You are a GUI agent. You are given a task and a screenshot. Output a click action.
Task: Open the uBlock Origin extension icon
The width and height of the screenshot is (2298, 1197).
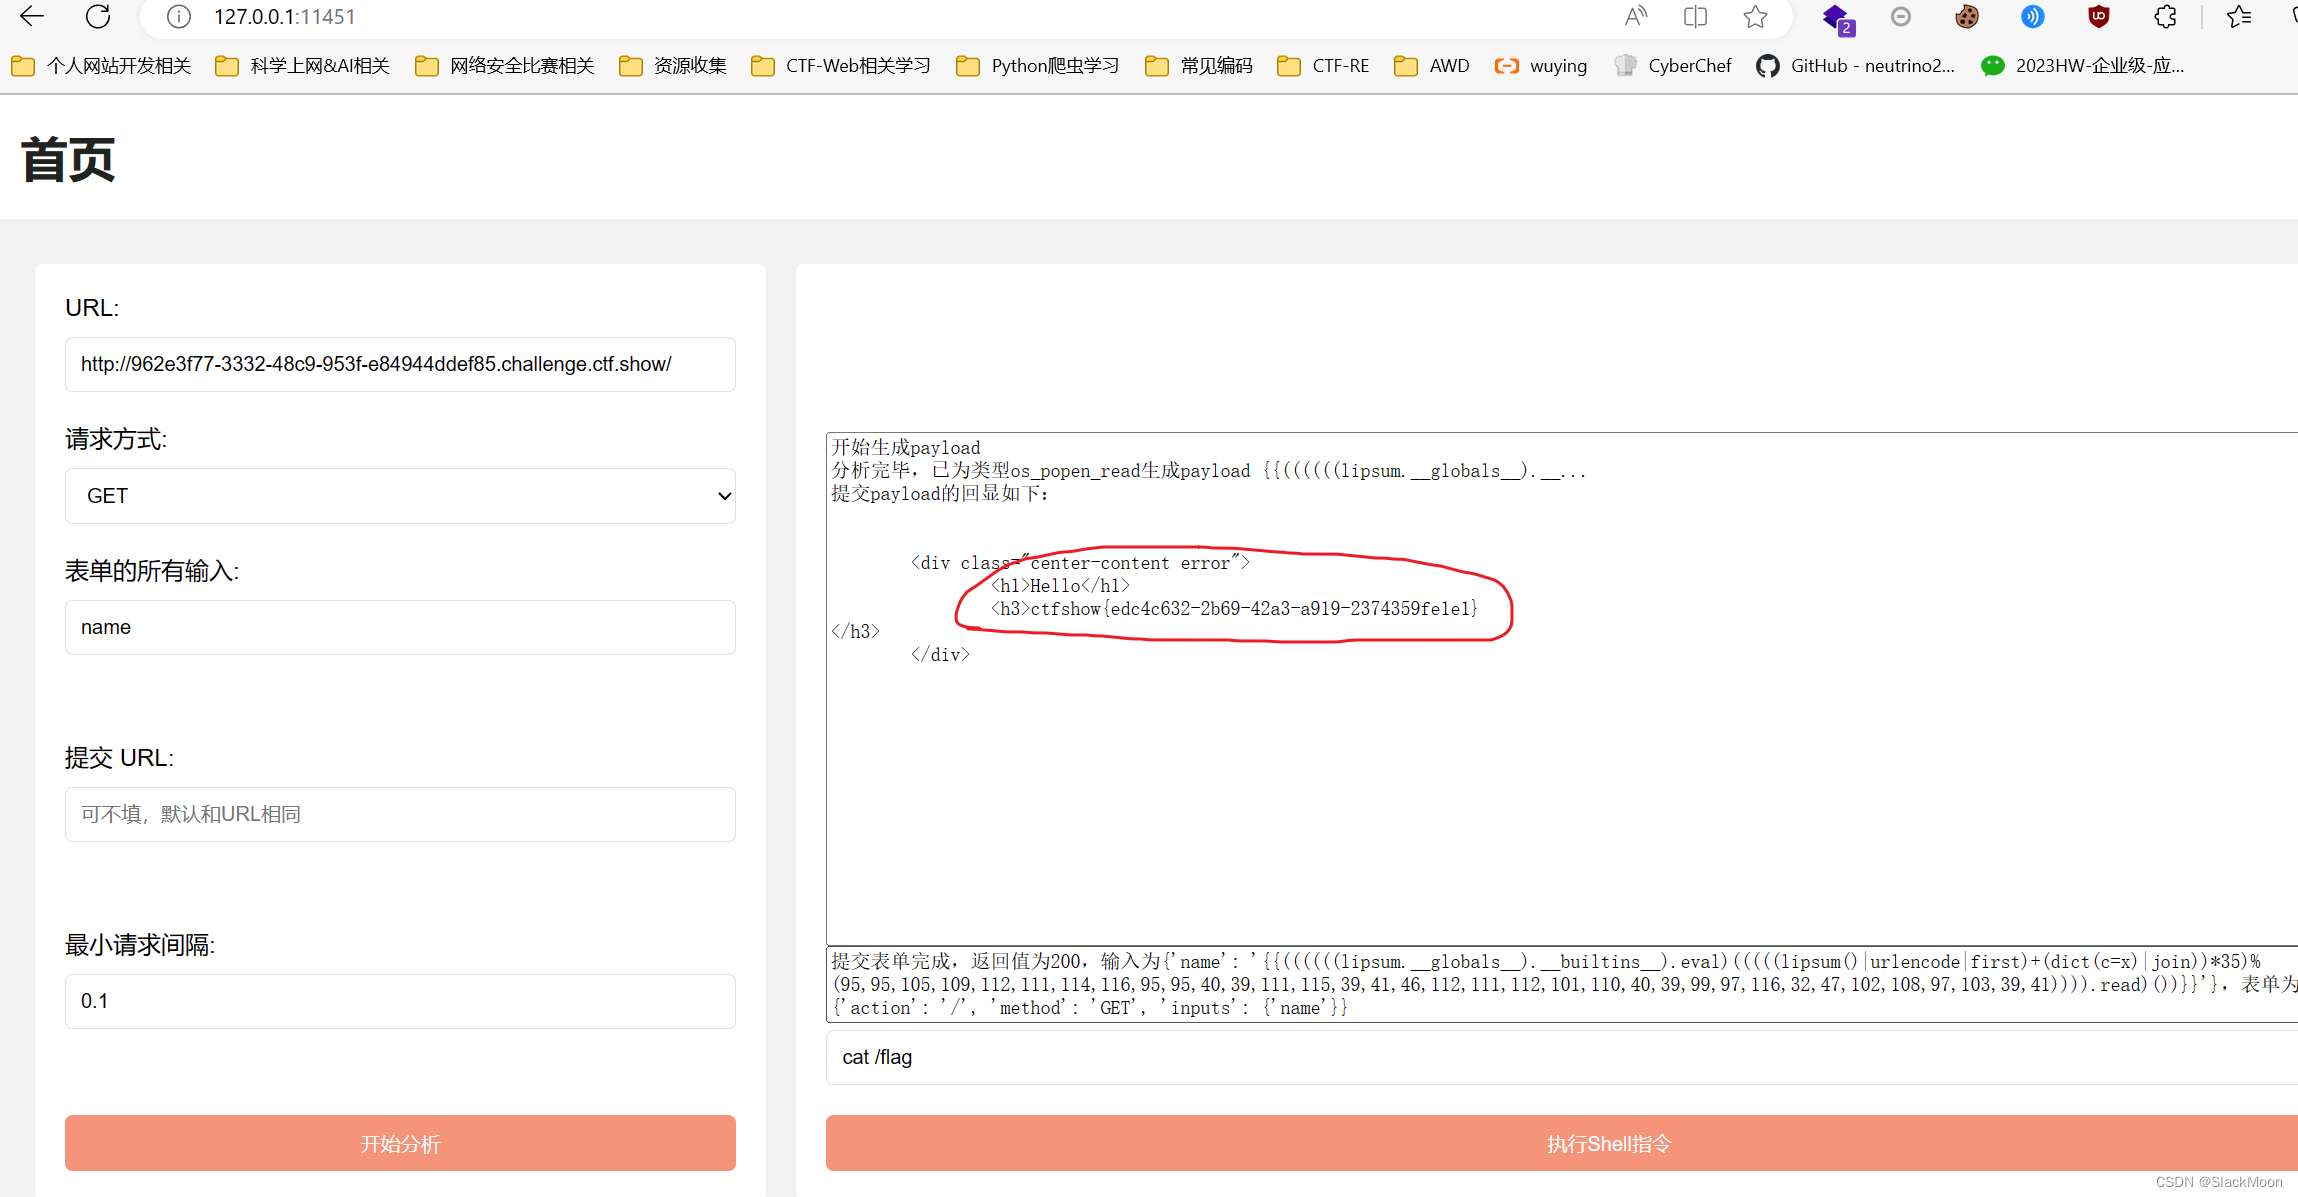click(x=2098, y=16)
